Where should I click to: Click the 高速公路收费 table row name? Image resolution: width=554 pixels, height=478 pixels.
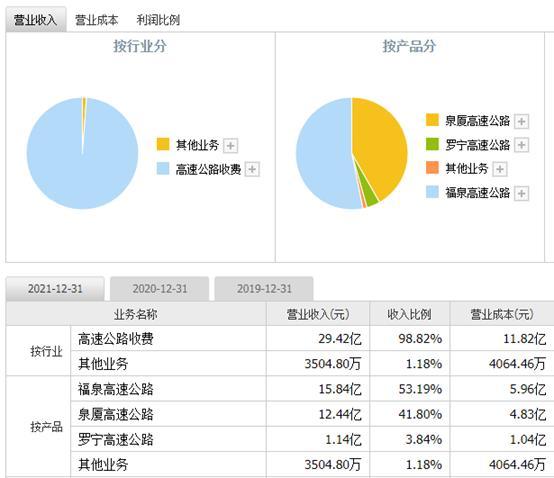tap(116, 339)
